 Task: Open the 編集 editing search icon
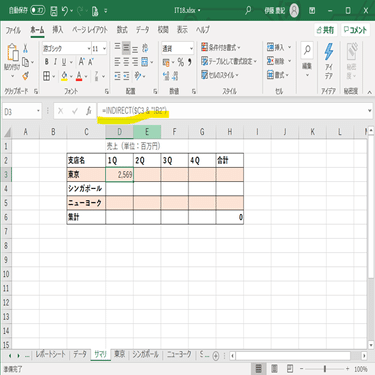(x=307, y=51)
